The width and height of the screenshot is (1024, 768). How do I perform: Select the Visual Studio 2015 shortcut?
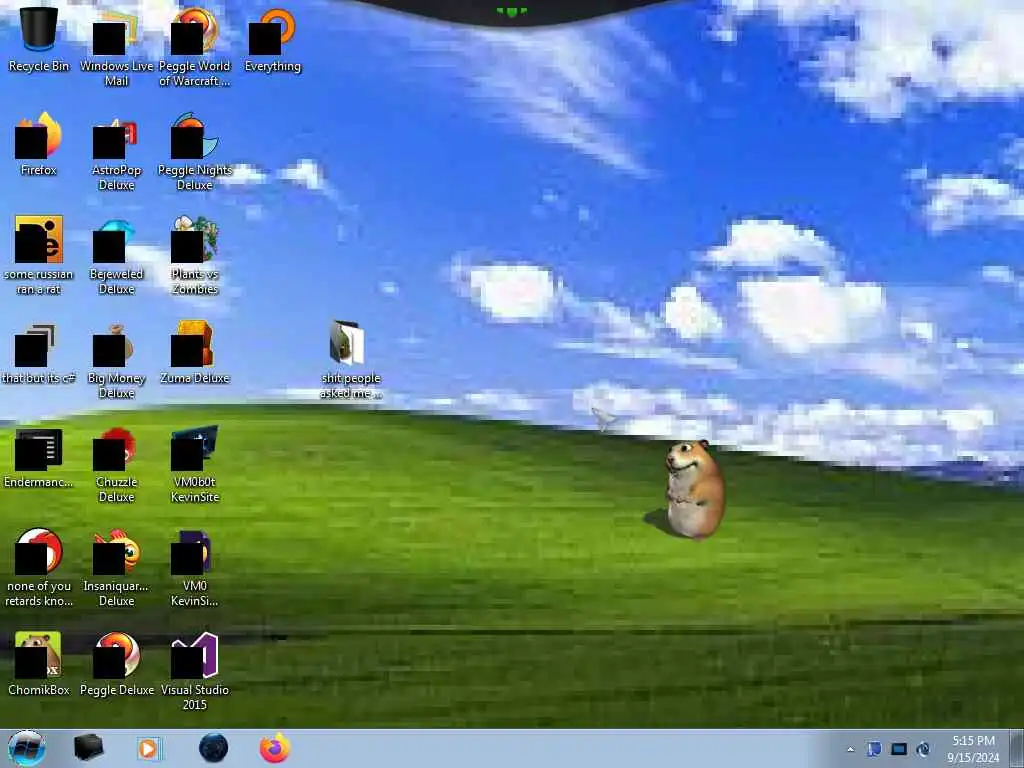195,671
